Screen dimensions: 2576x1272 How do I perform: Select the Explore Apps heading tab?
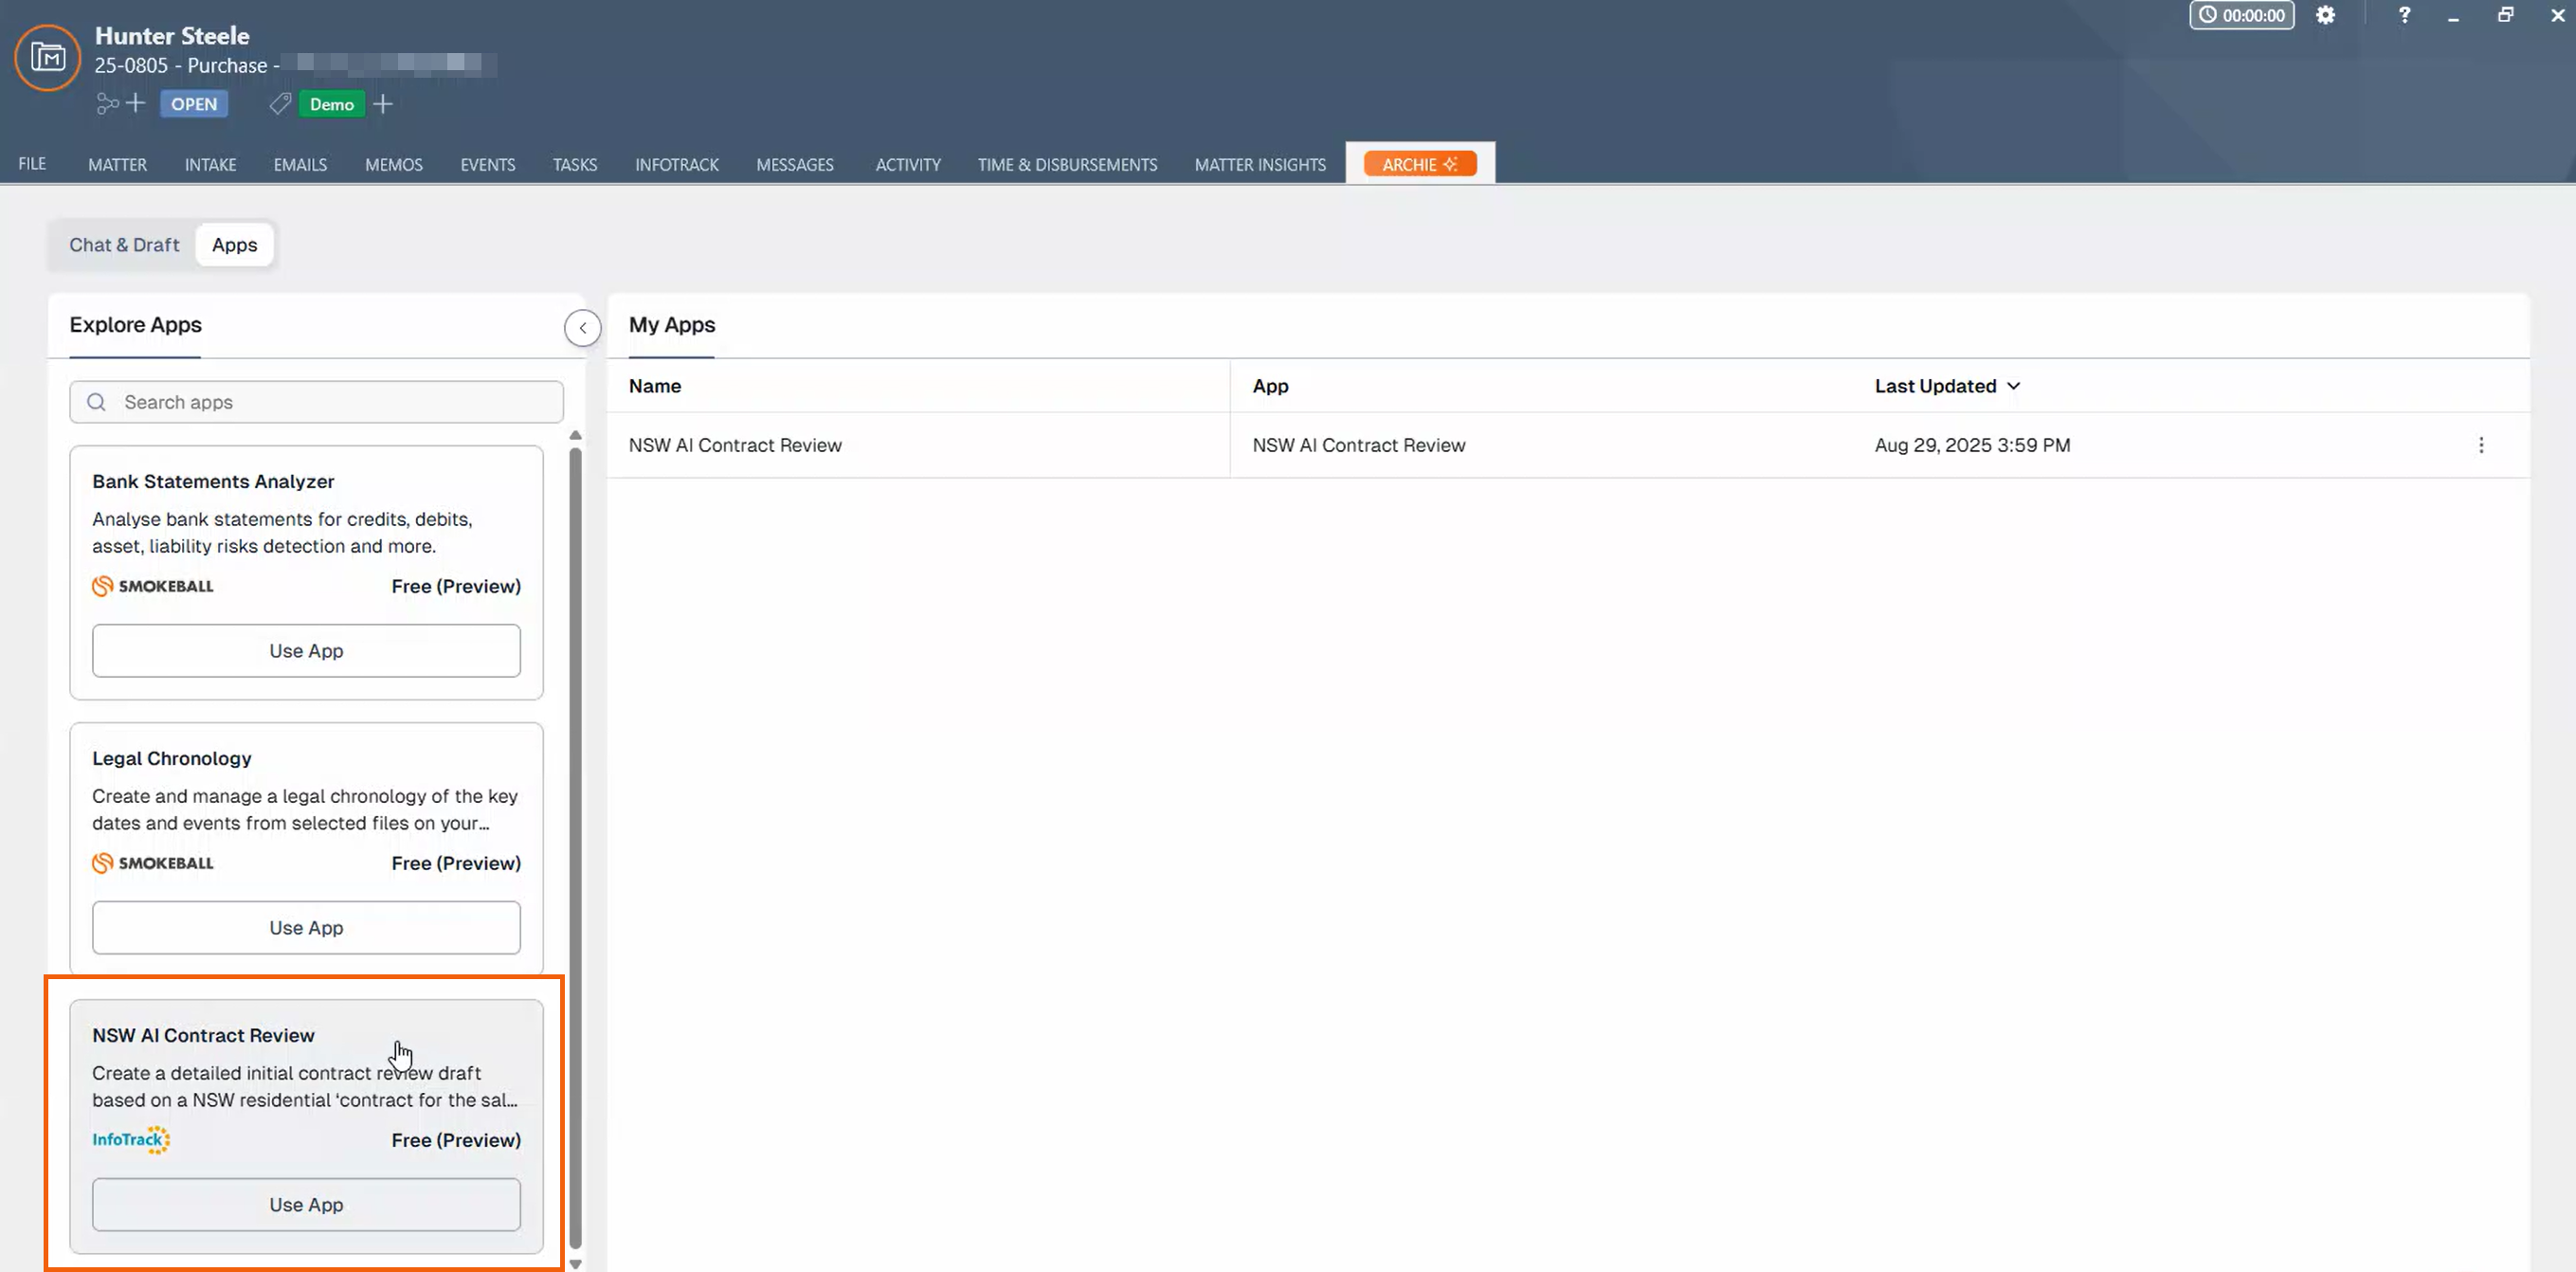coord(135,325)
